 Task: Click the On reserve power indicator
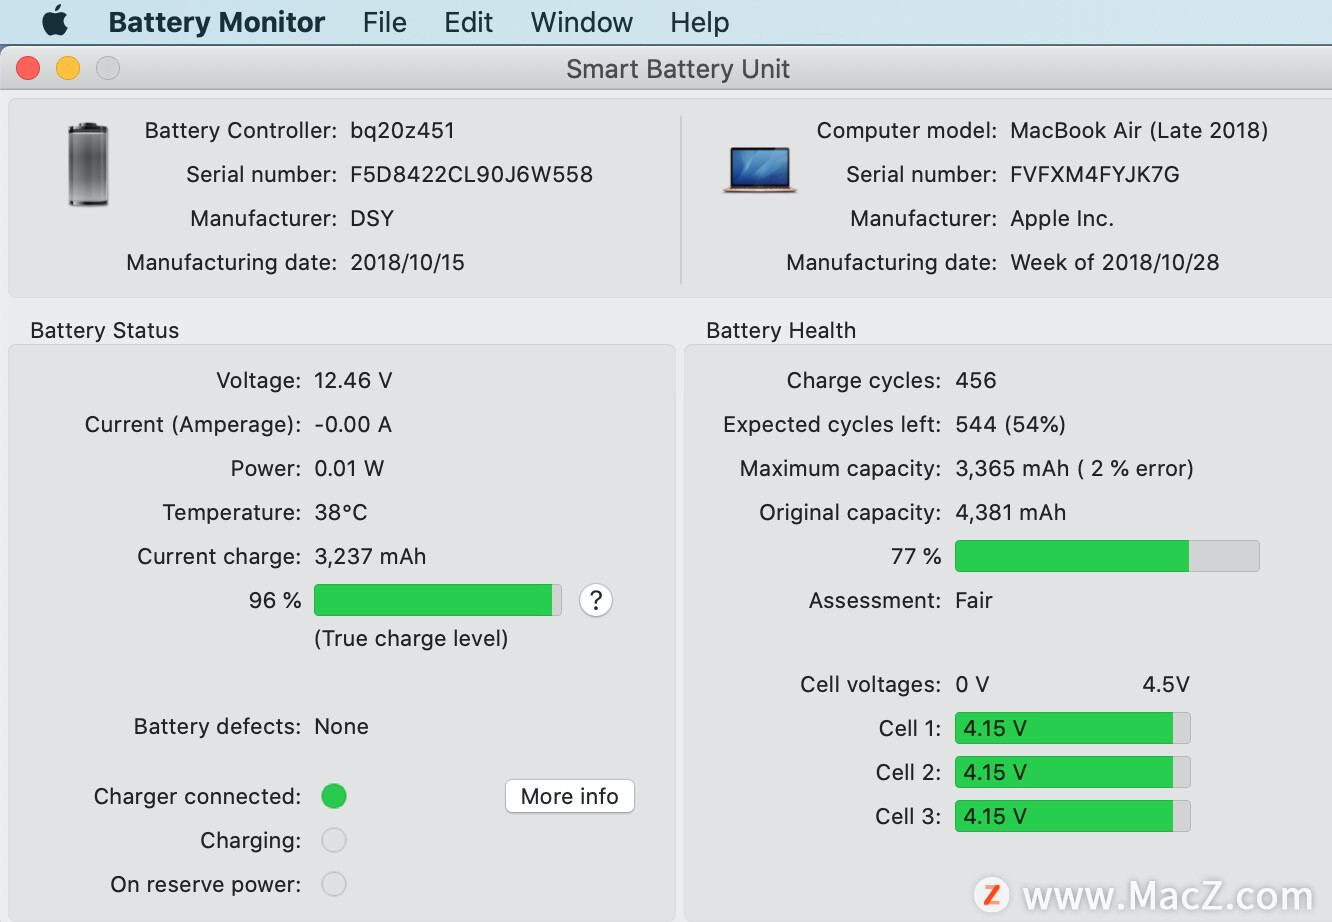[334, 884]
